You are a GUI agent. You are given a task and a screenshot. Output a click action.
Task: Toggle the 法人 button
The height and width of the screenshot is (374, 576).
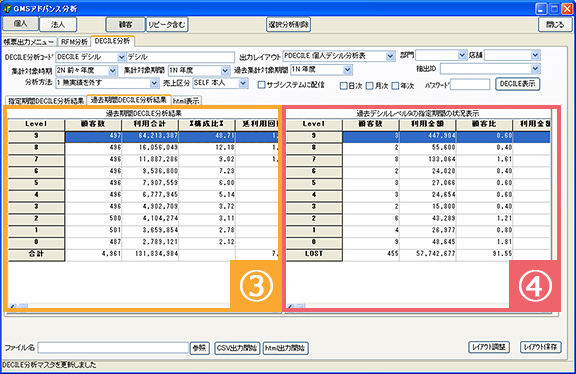click(58, 24)
